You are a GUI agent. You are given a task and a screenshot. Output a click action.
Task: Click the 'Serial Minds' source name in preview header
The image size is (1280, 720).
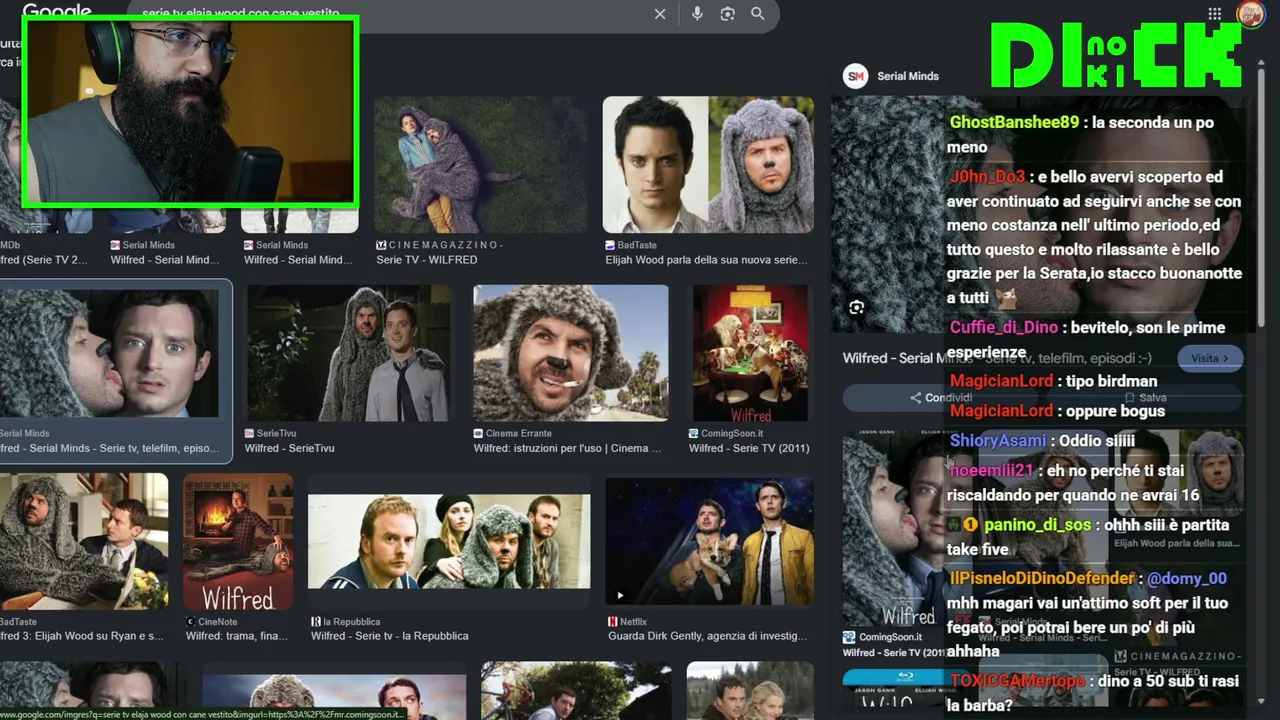[x=908, y=76]
